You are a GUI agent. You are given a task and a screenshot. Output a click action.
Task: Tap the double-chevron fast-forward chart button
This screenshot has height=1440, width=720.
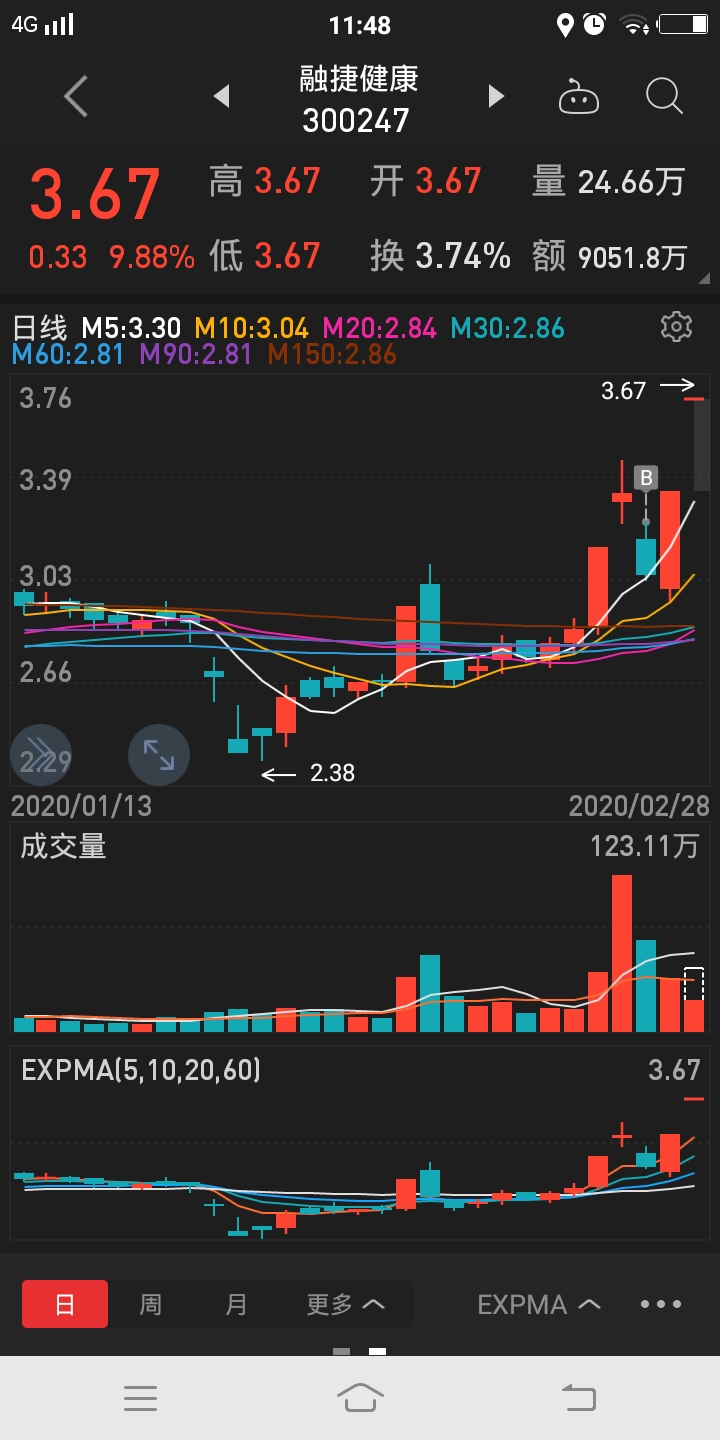pos(40,754)
